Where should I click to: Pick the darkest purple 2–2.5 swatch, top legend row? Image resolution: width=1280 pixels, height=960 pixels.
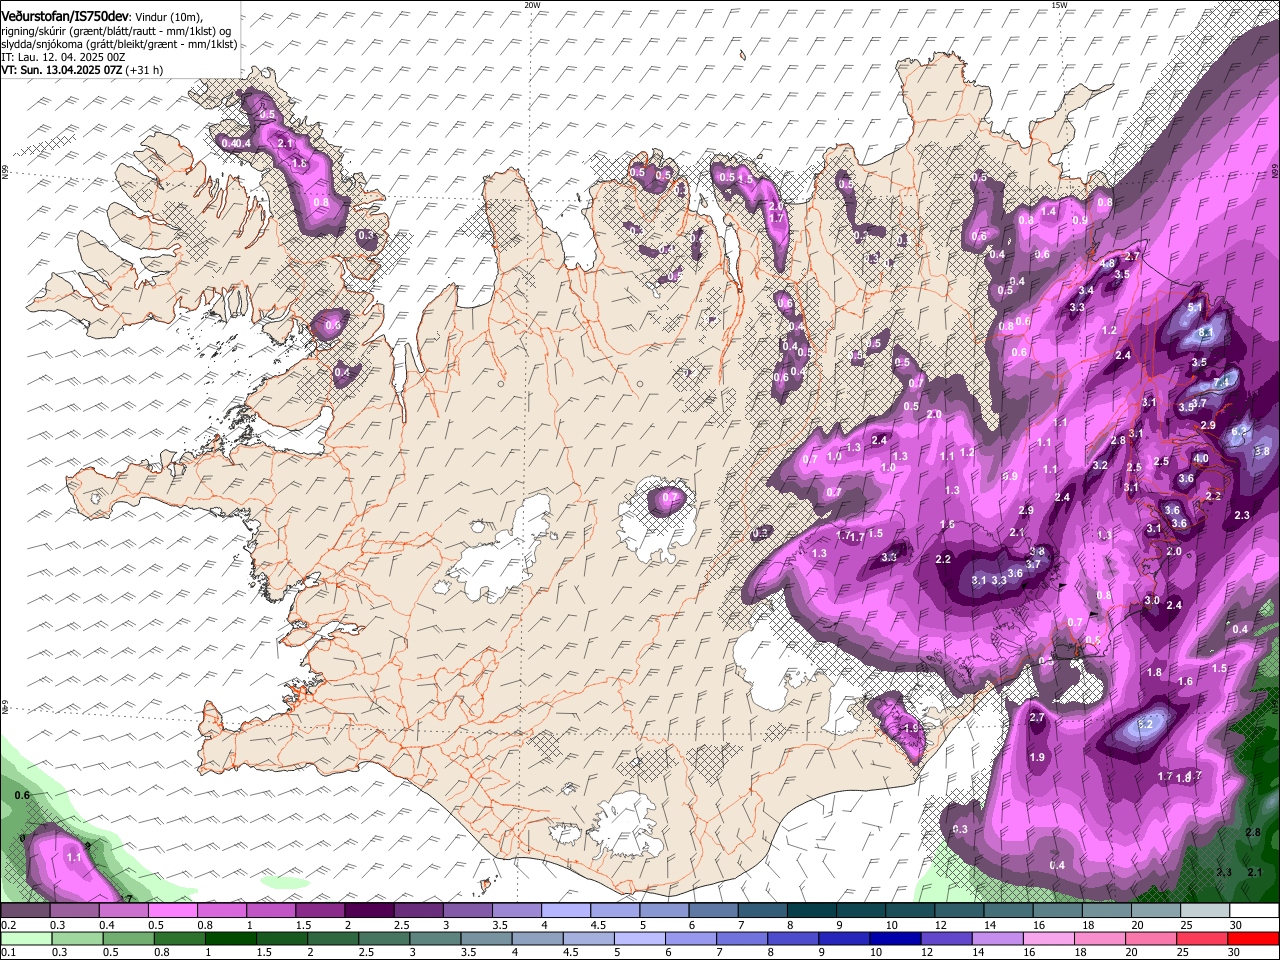(x=369, y=910)
